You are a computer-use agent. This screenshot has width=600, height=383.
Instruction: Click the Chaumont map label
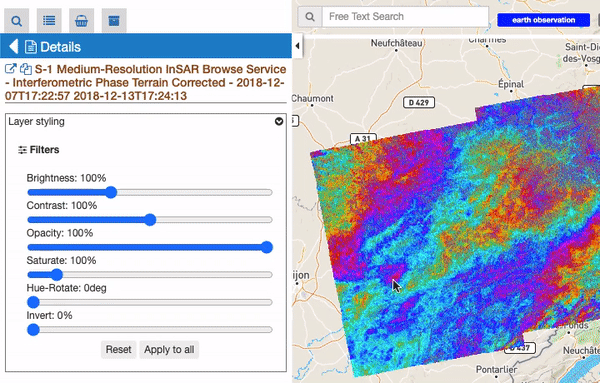(x=313, y=98)
